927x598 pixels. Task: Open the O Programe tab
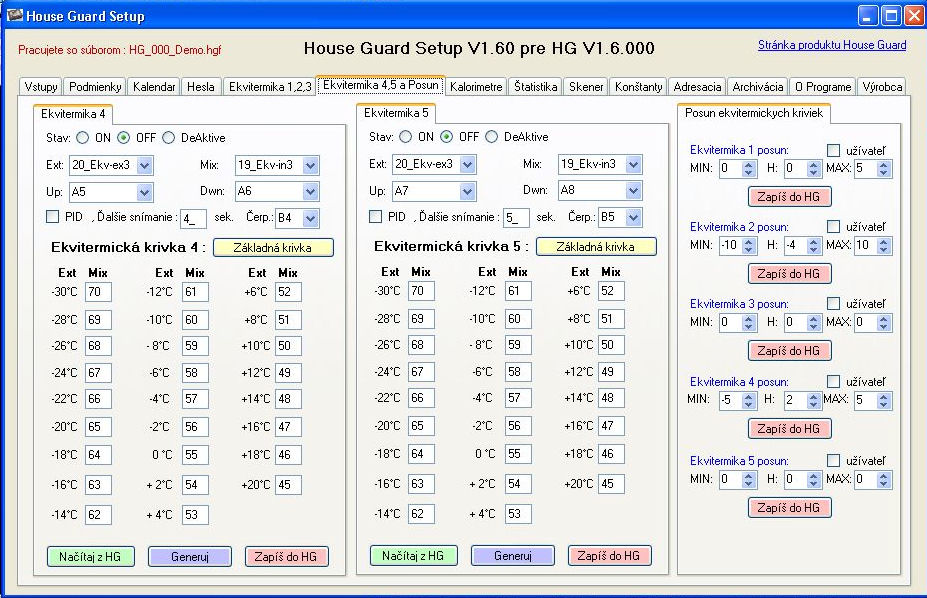(823, 87)
